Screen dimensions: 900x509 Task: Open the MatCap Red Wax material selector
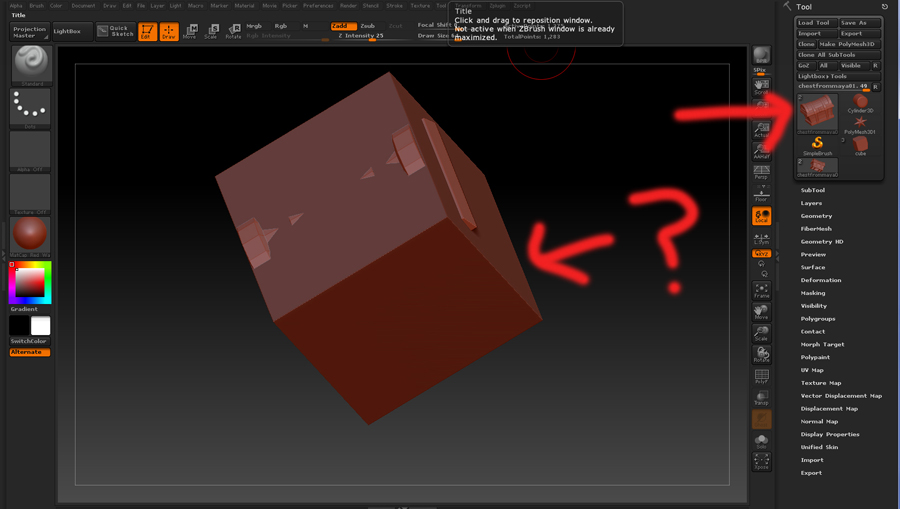(30, 237)
